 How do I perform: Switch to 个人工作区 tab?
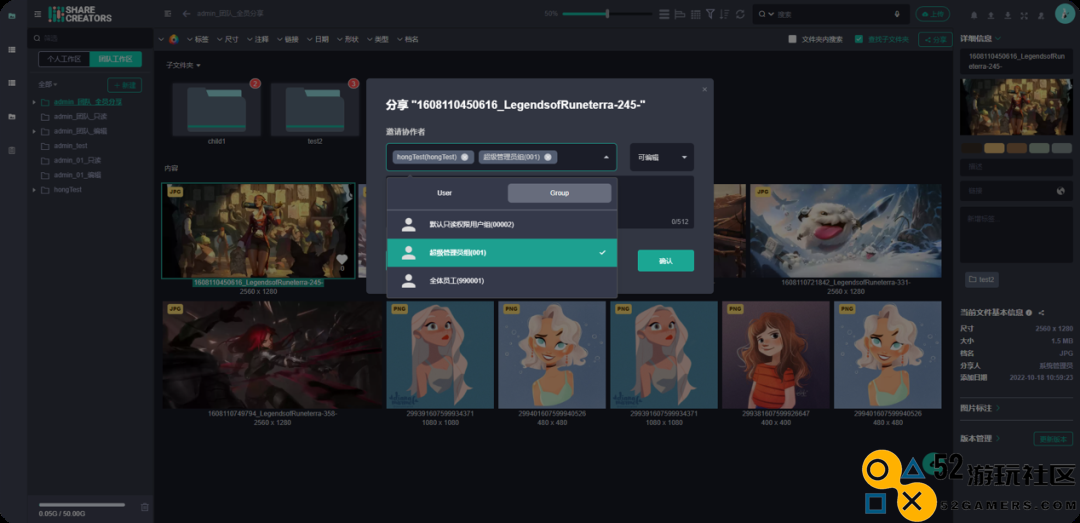pos(64,59)
